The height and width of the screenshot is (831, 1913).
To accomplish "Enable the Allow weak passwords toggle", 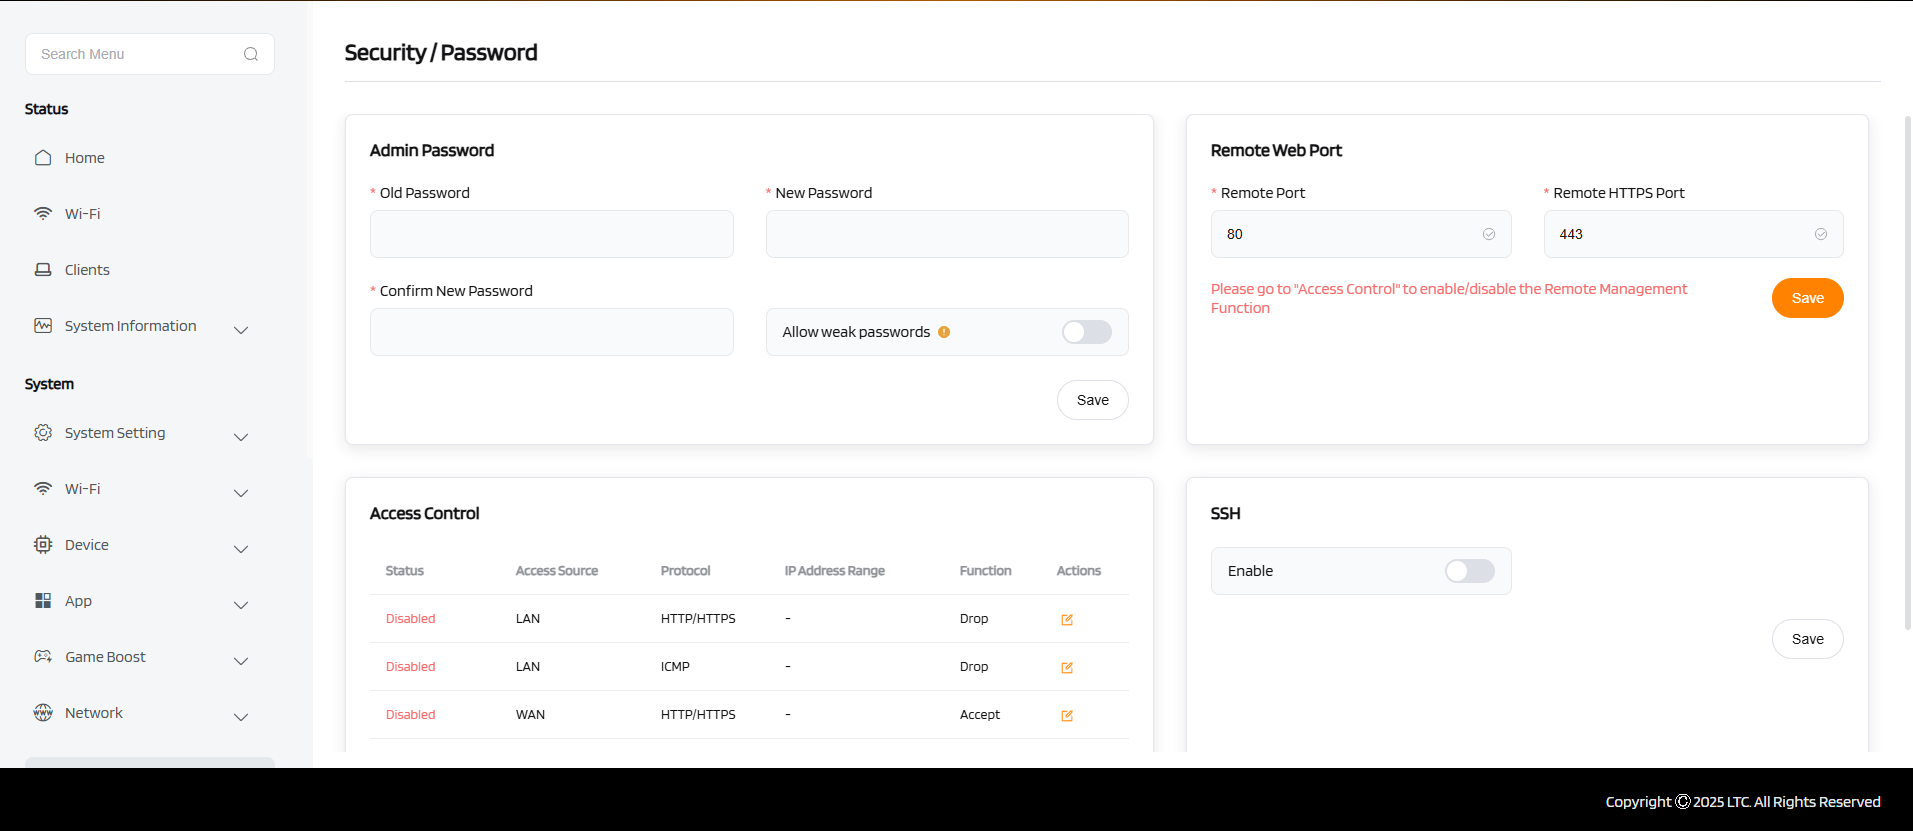I will (x=1086, y=332).
